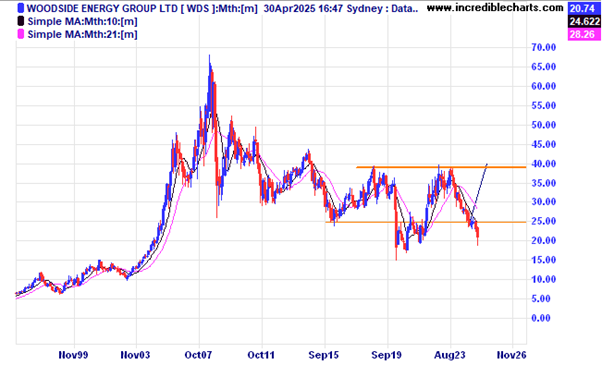Click the 55.00 price axis label
This screenshot has width=602, height=365.
pyautogui.click(x=544, y=106)
